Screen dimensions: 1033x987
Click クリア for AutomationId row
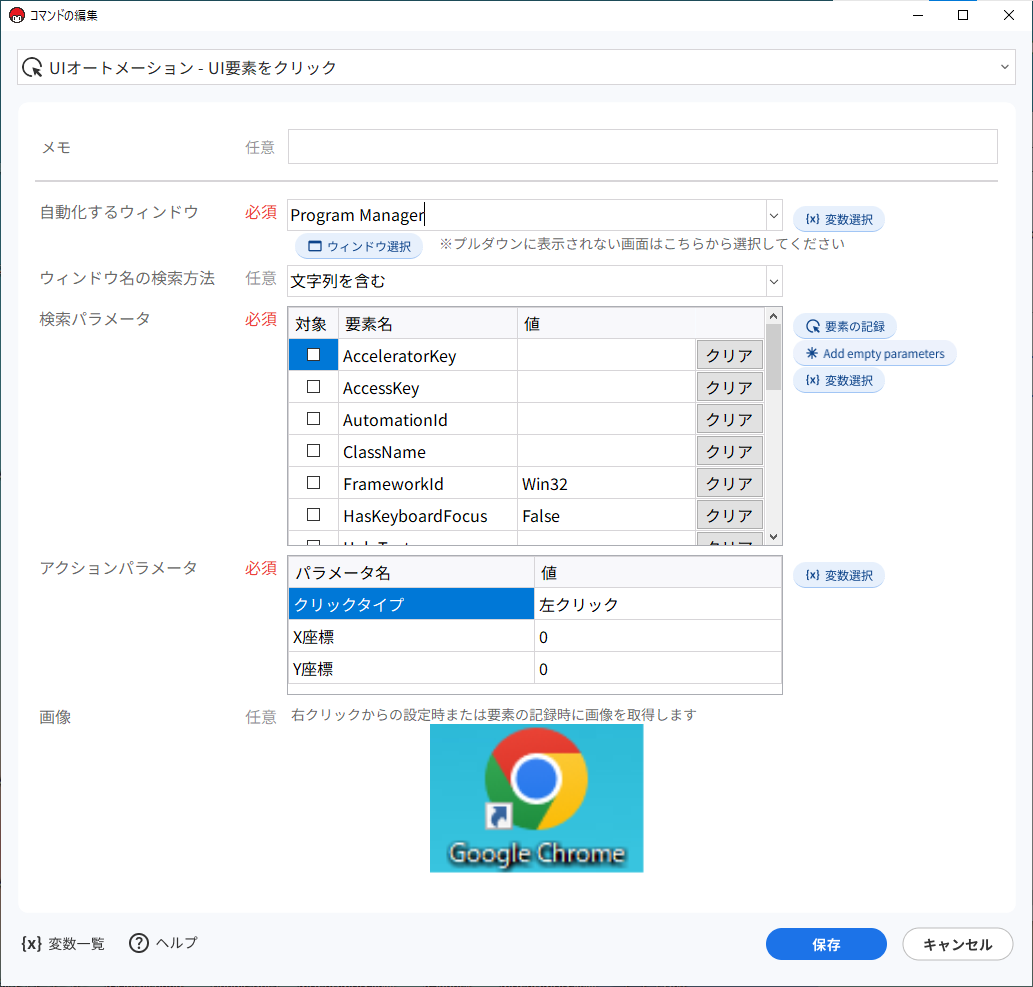729,419
